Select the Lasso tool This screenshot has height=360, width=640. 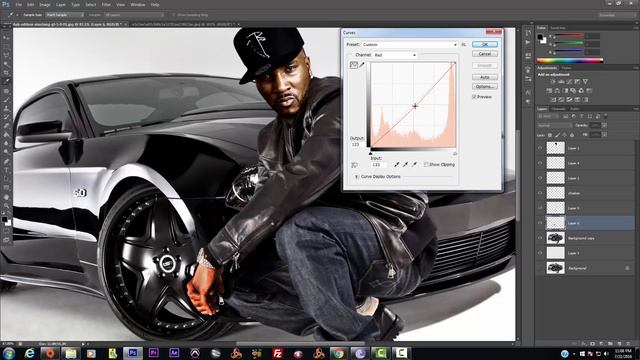[6, 55]
